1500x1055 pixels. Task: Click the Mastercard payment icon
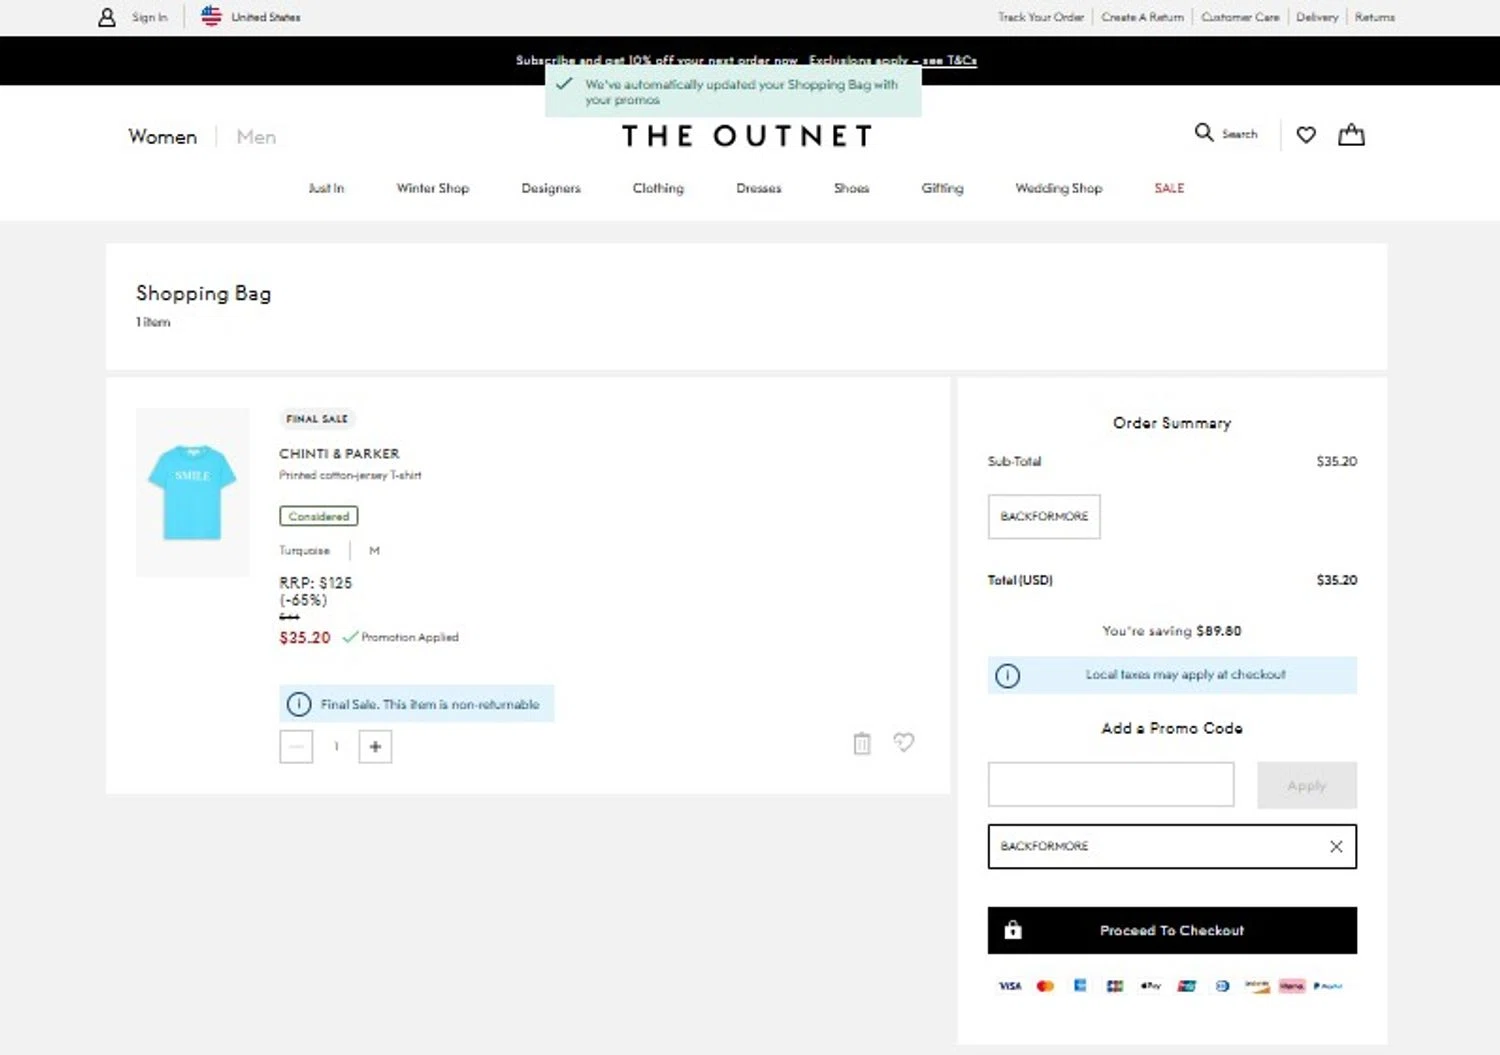1046,986
